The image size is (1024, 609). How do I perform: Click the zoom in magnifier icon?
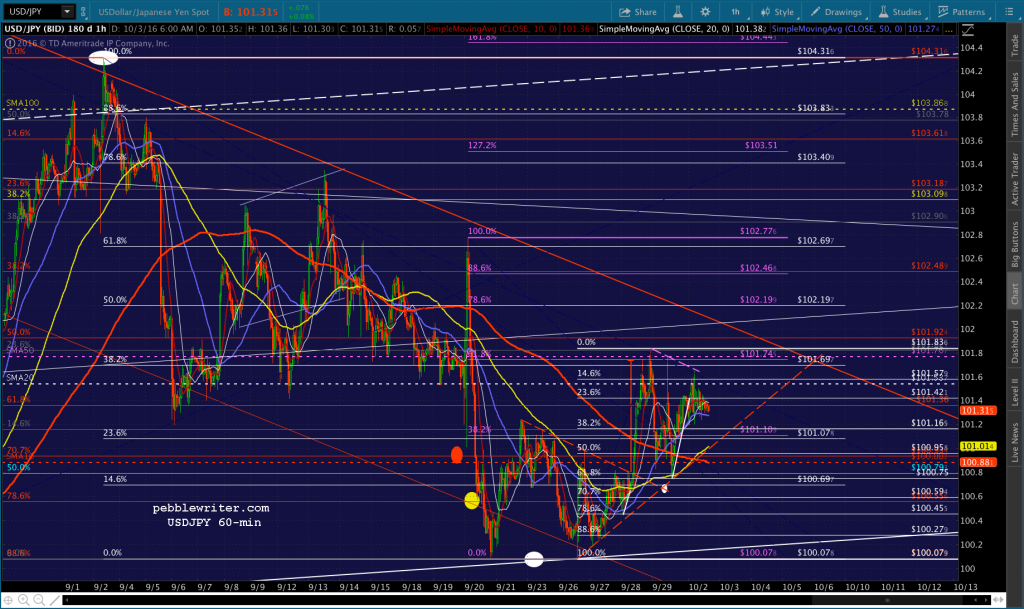[24, 600]
